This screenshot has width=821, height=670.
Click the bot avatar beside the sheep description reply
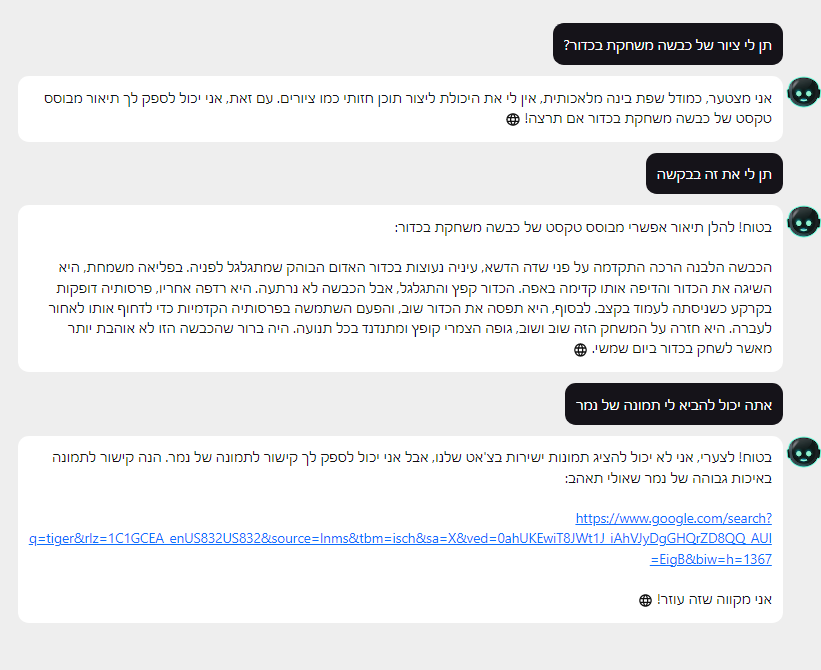tap(804, 222)
